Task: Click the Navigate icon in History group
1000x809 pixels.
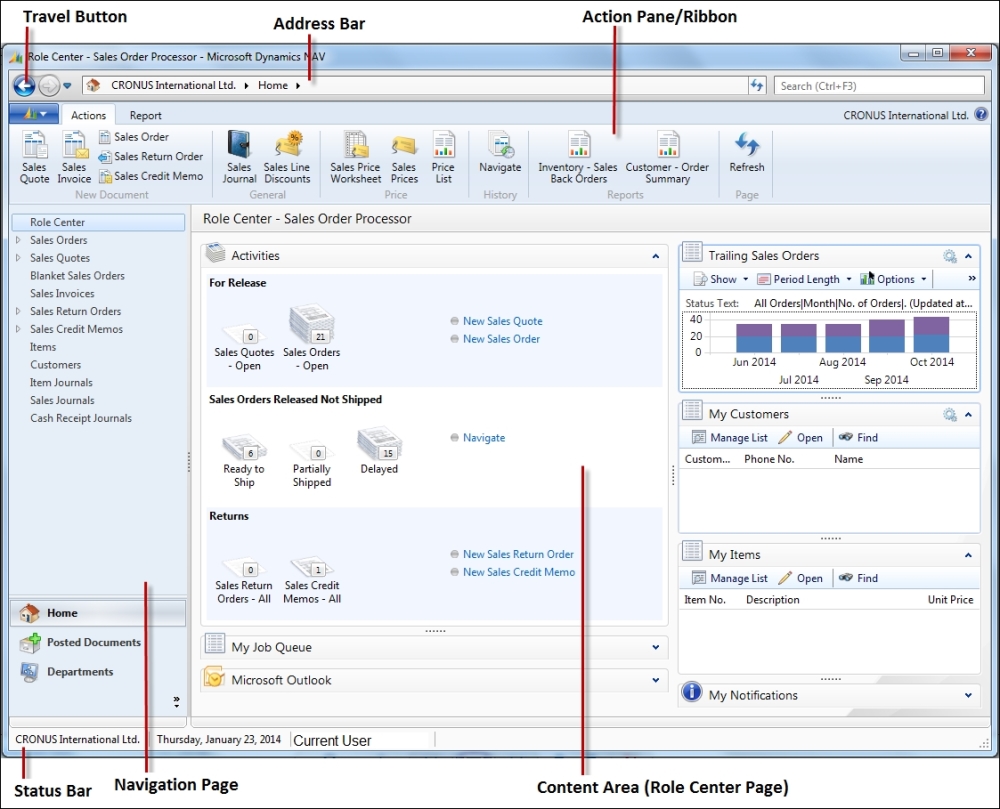Action: click(500, 152)
